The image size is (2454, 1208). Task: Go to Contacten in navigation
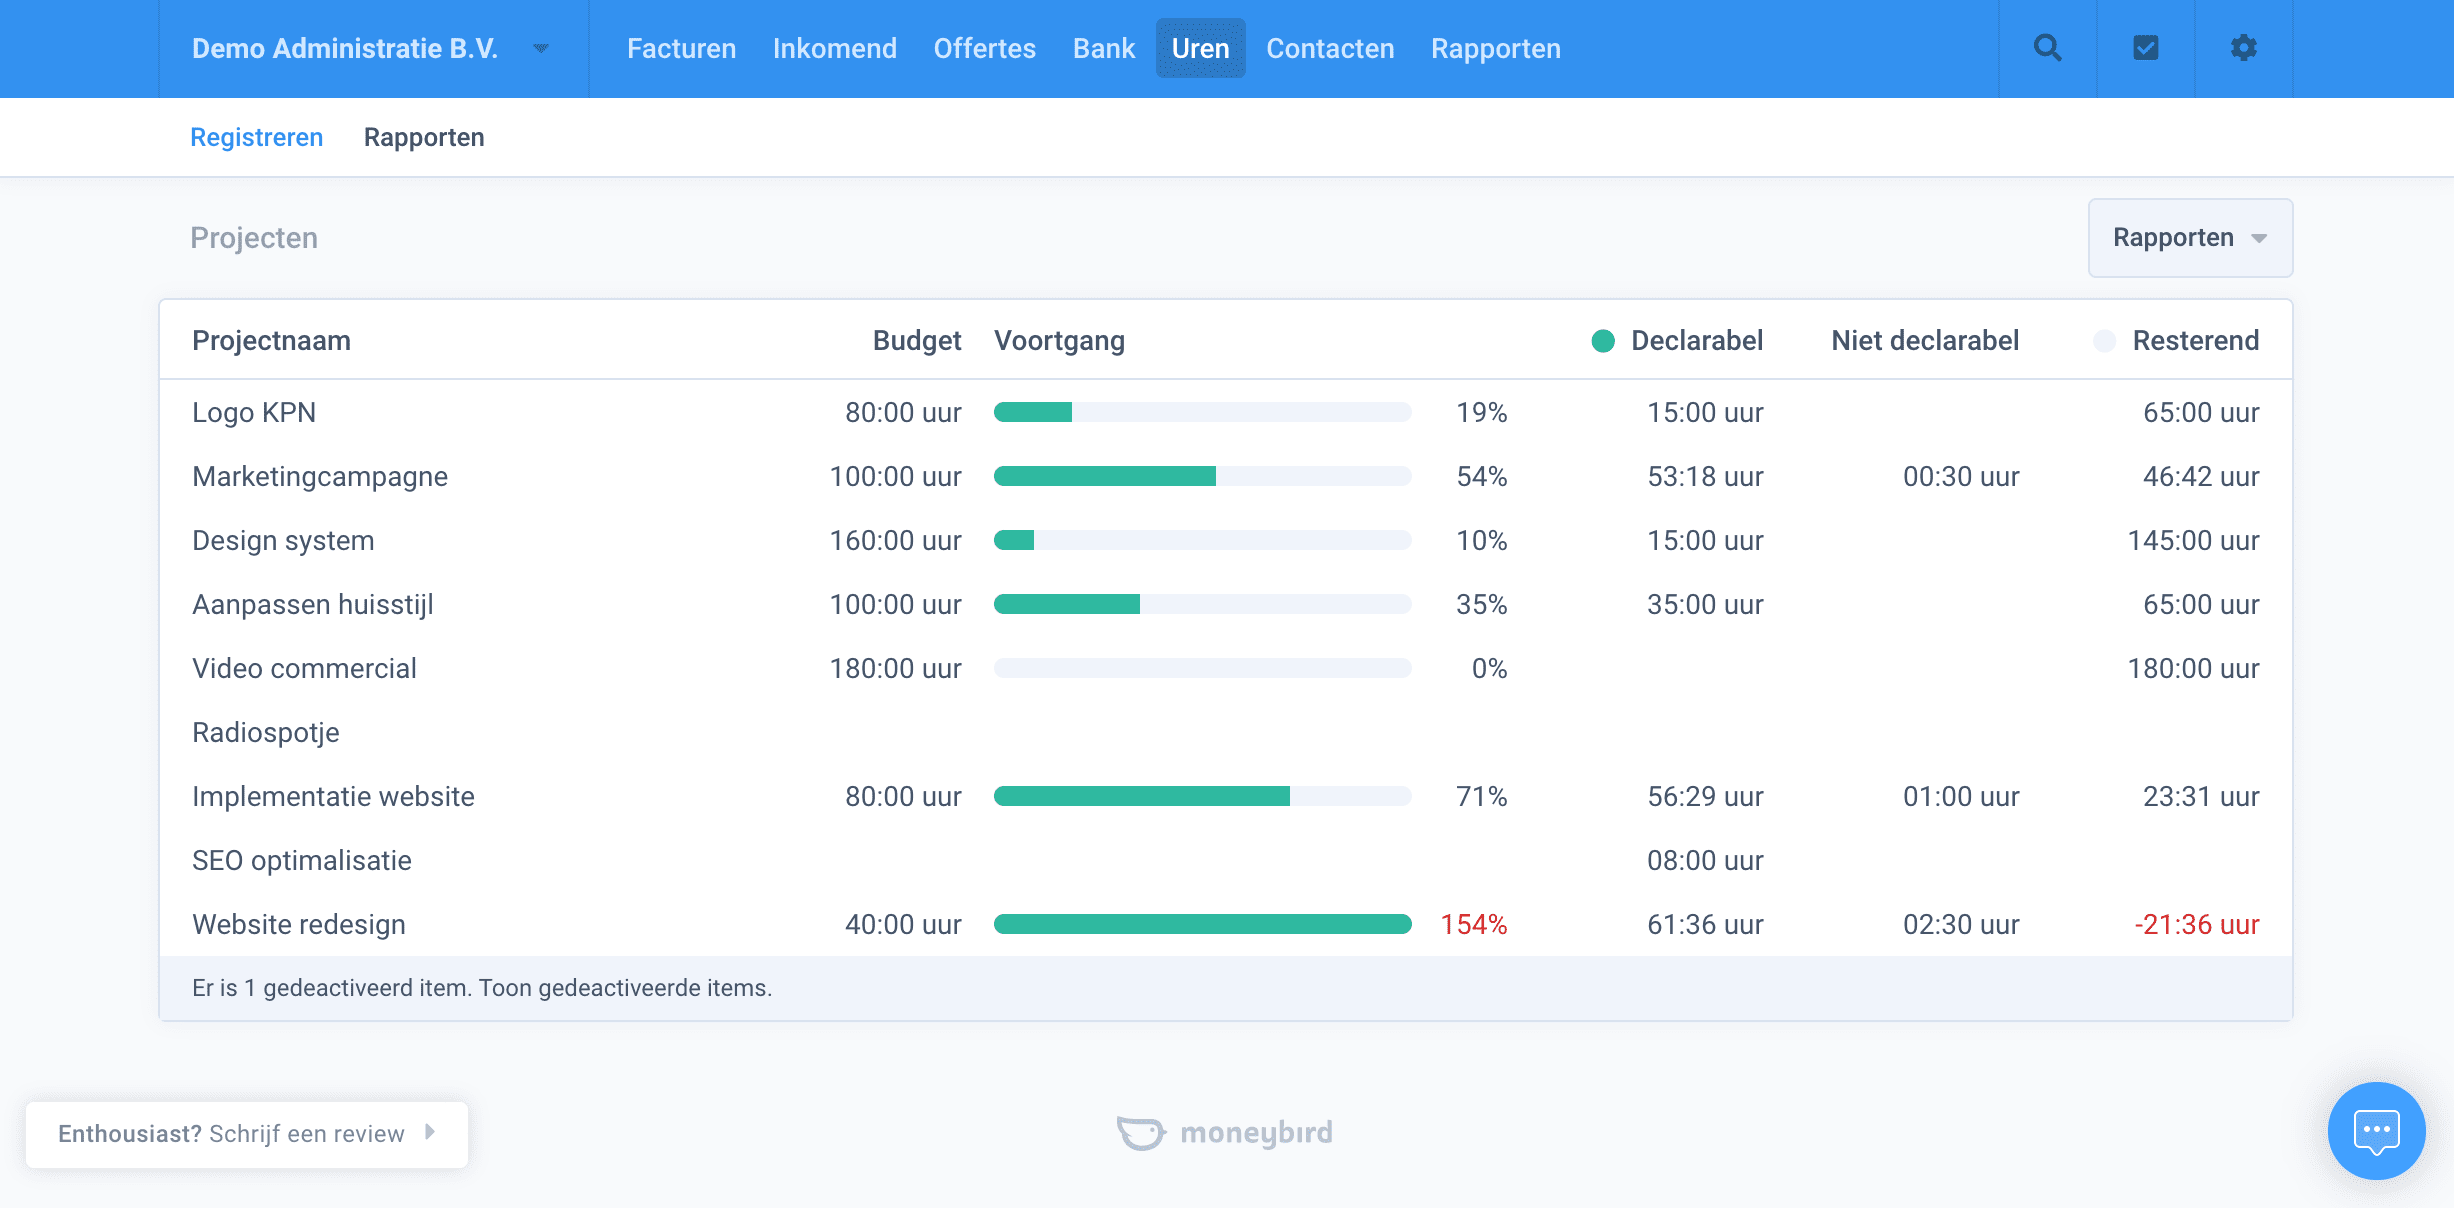(1329, 48)
